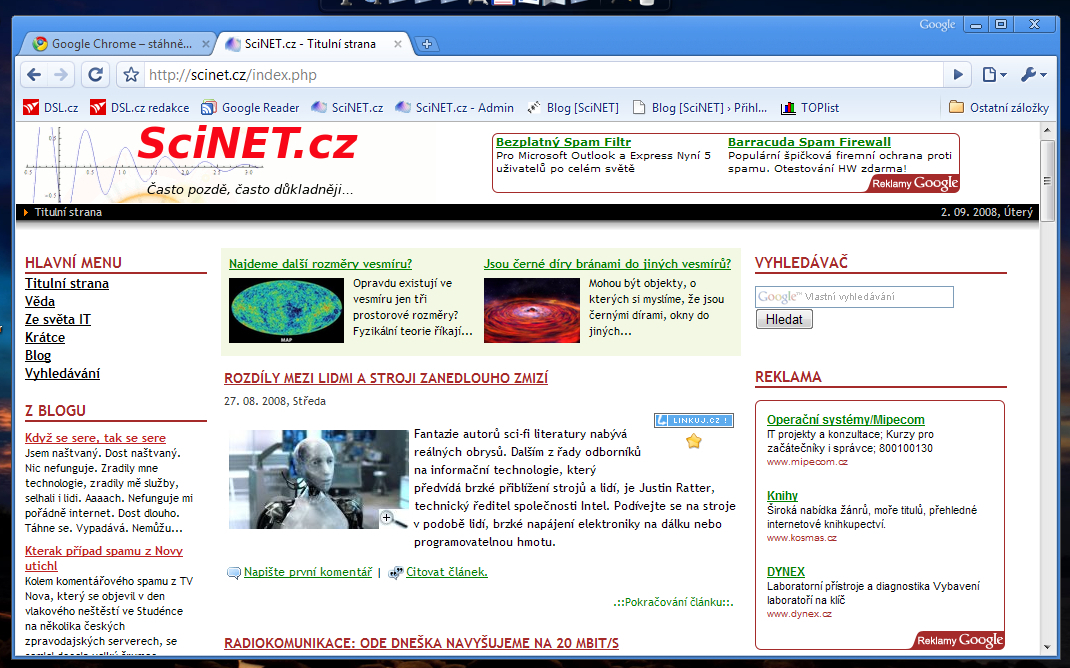The height and width of the screenshot is (668, 1070).
Task: Open Blog menu item
Action: [38, 355]
